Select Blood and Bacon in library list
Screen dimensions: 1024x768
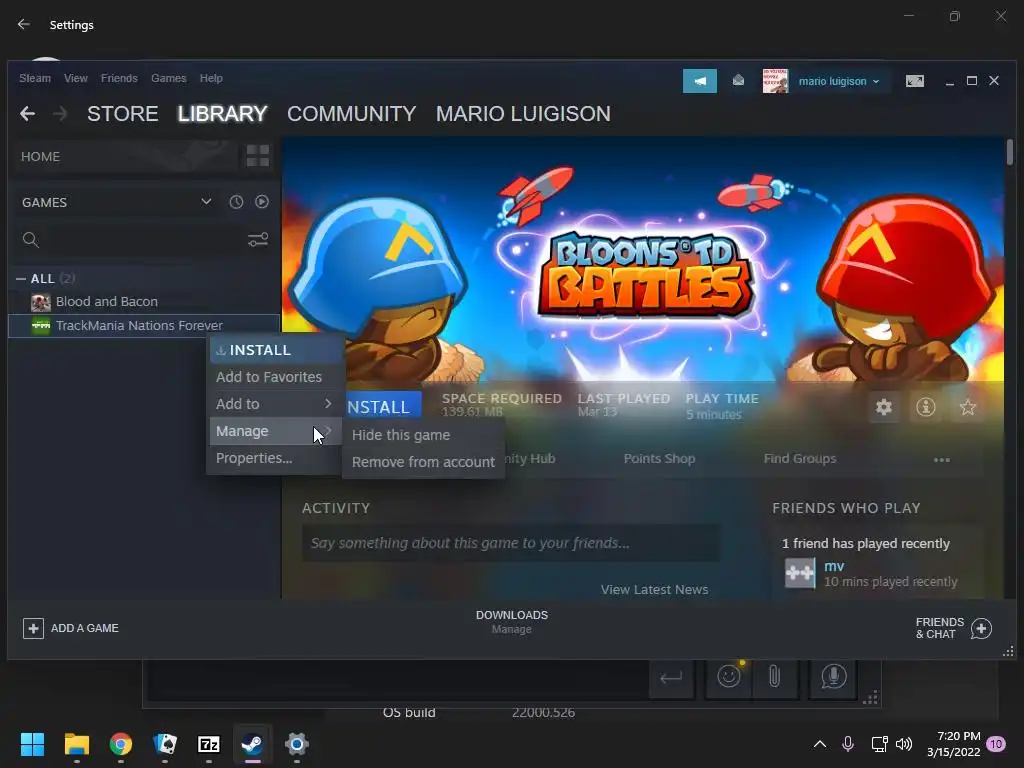coord(144,302)
